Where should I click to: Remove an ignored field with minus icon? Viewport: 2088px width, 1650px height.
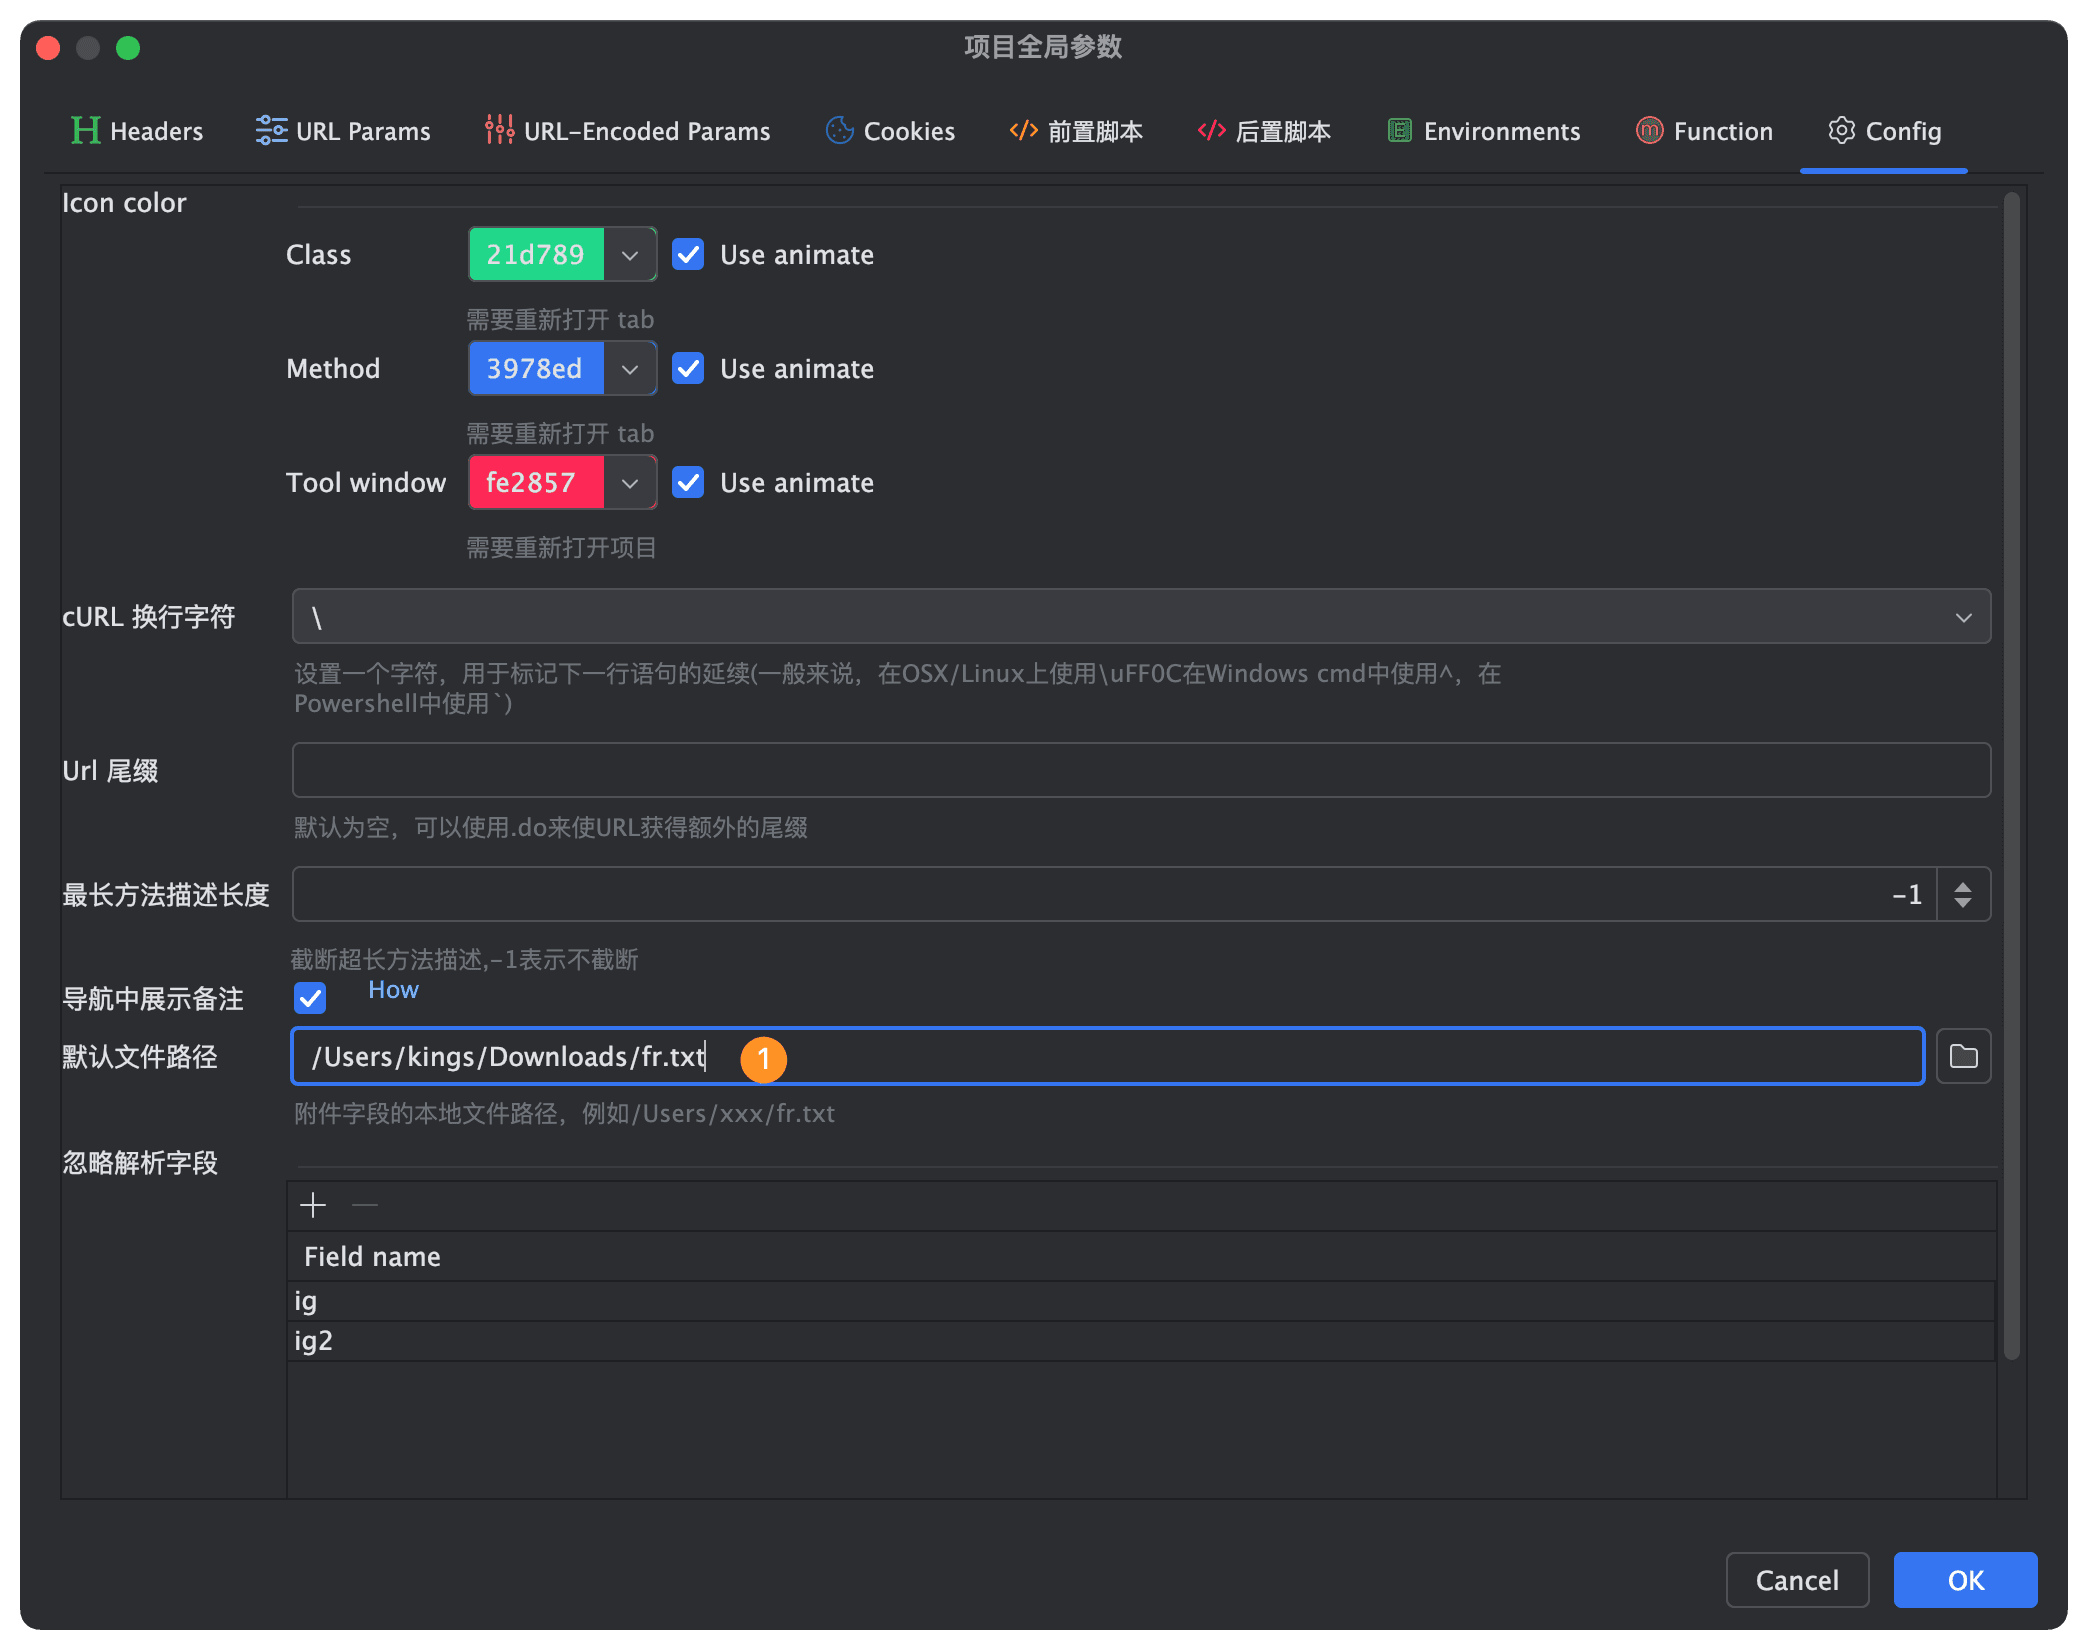364,1204
